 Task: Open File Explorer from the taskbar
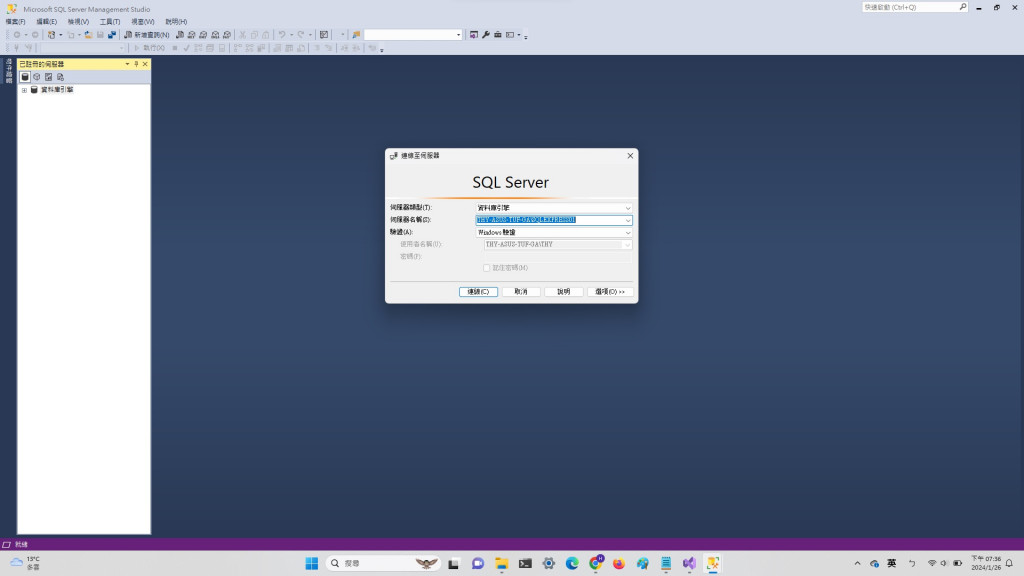[502, 563]
